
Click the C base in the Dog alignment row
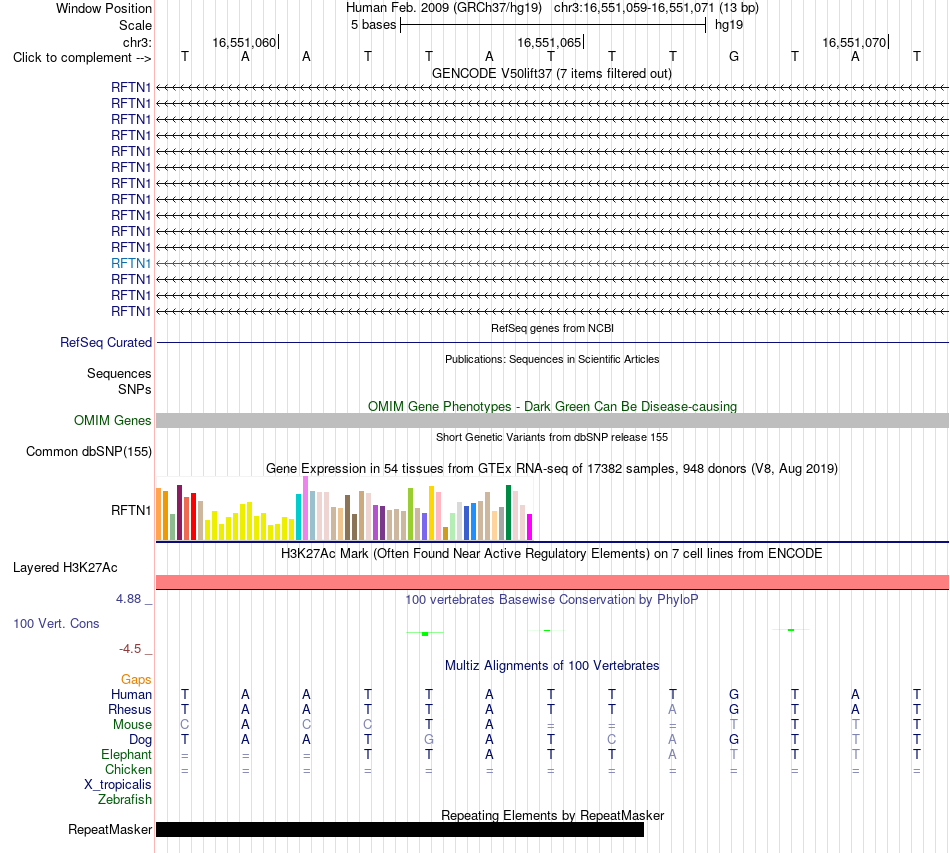click(x=611, y=740)
